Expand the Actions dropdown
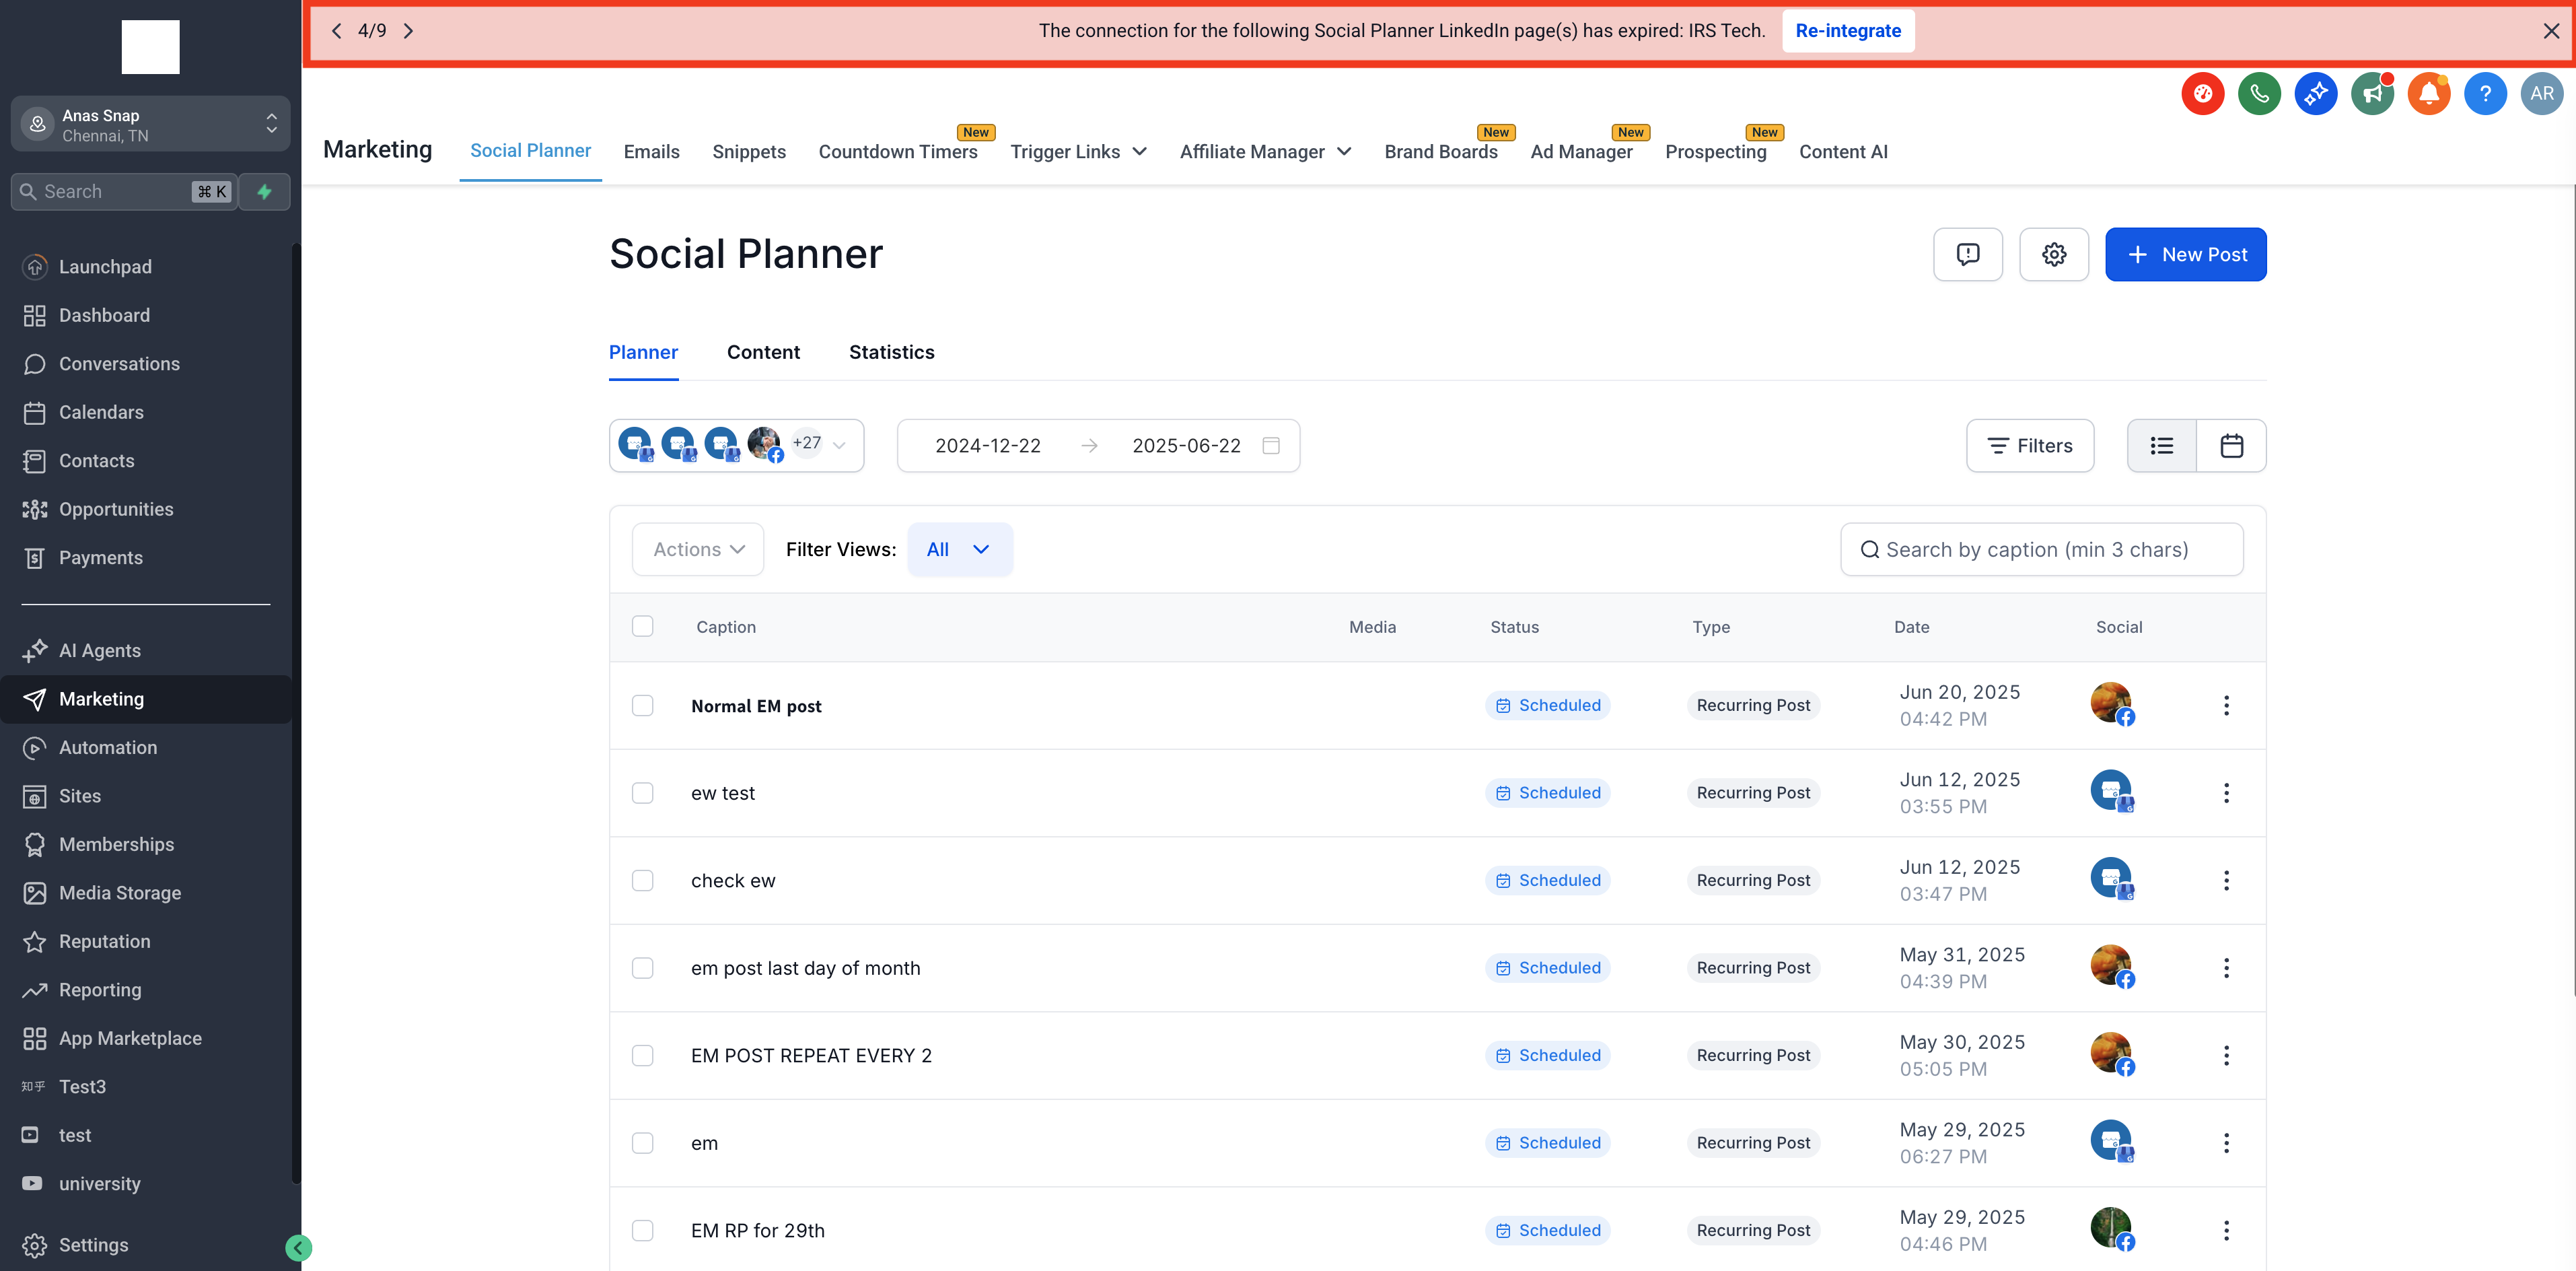The height and width of the screenshot is (1271, 2576). pyautogui.click(x=698, y=550)
